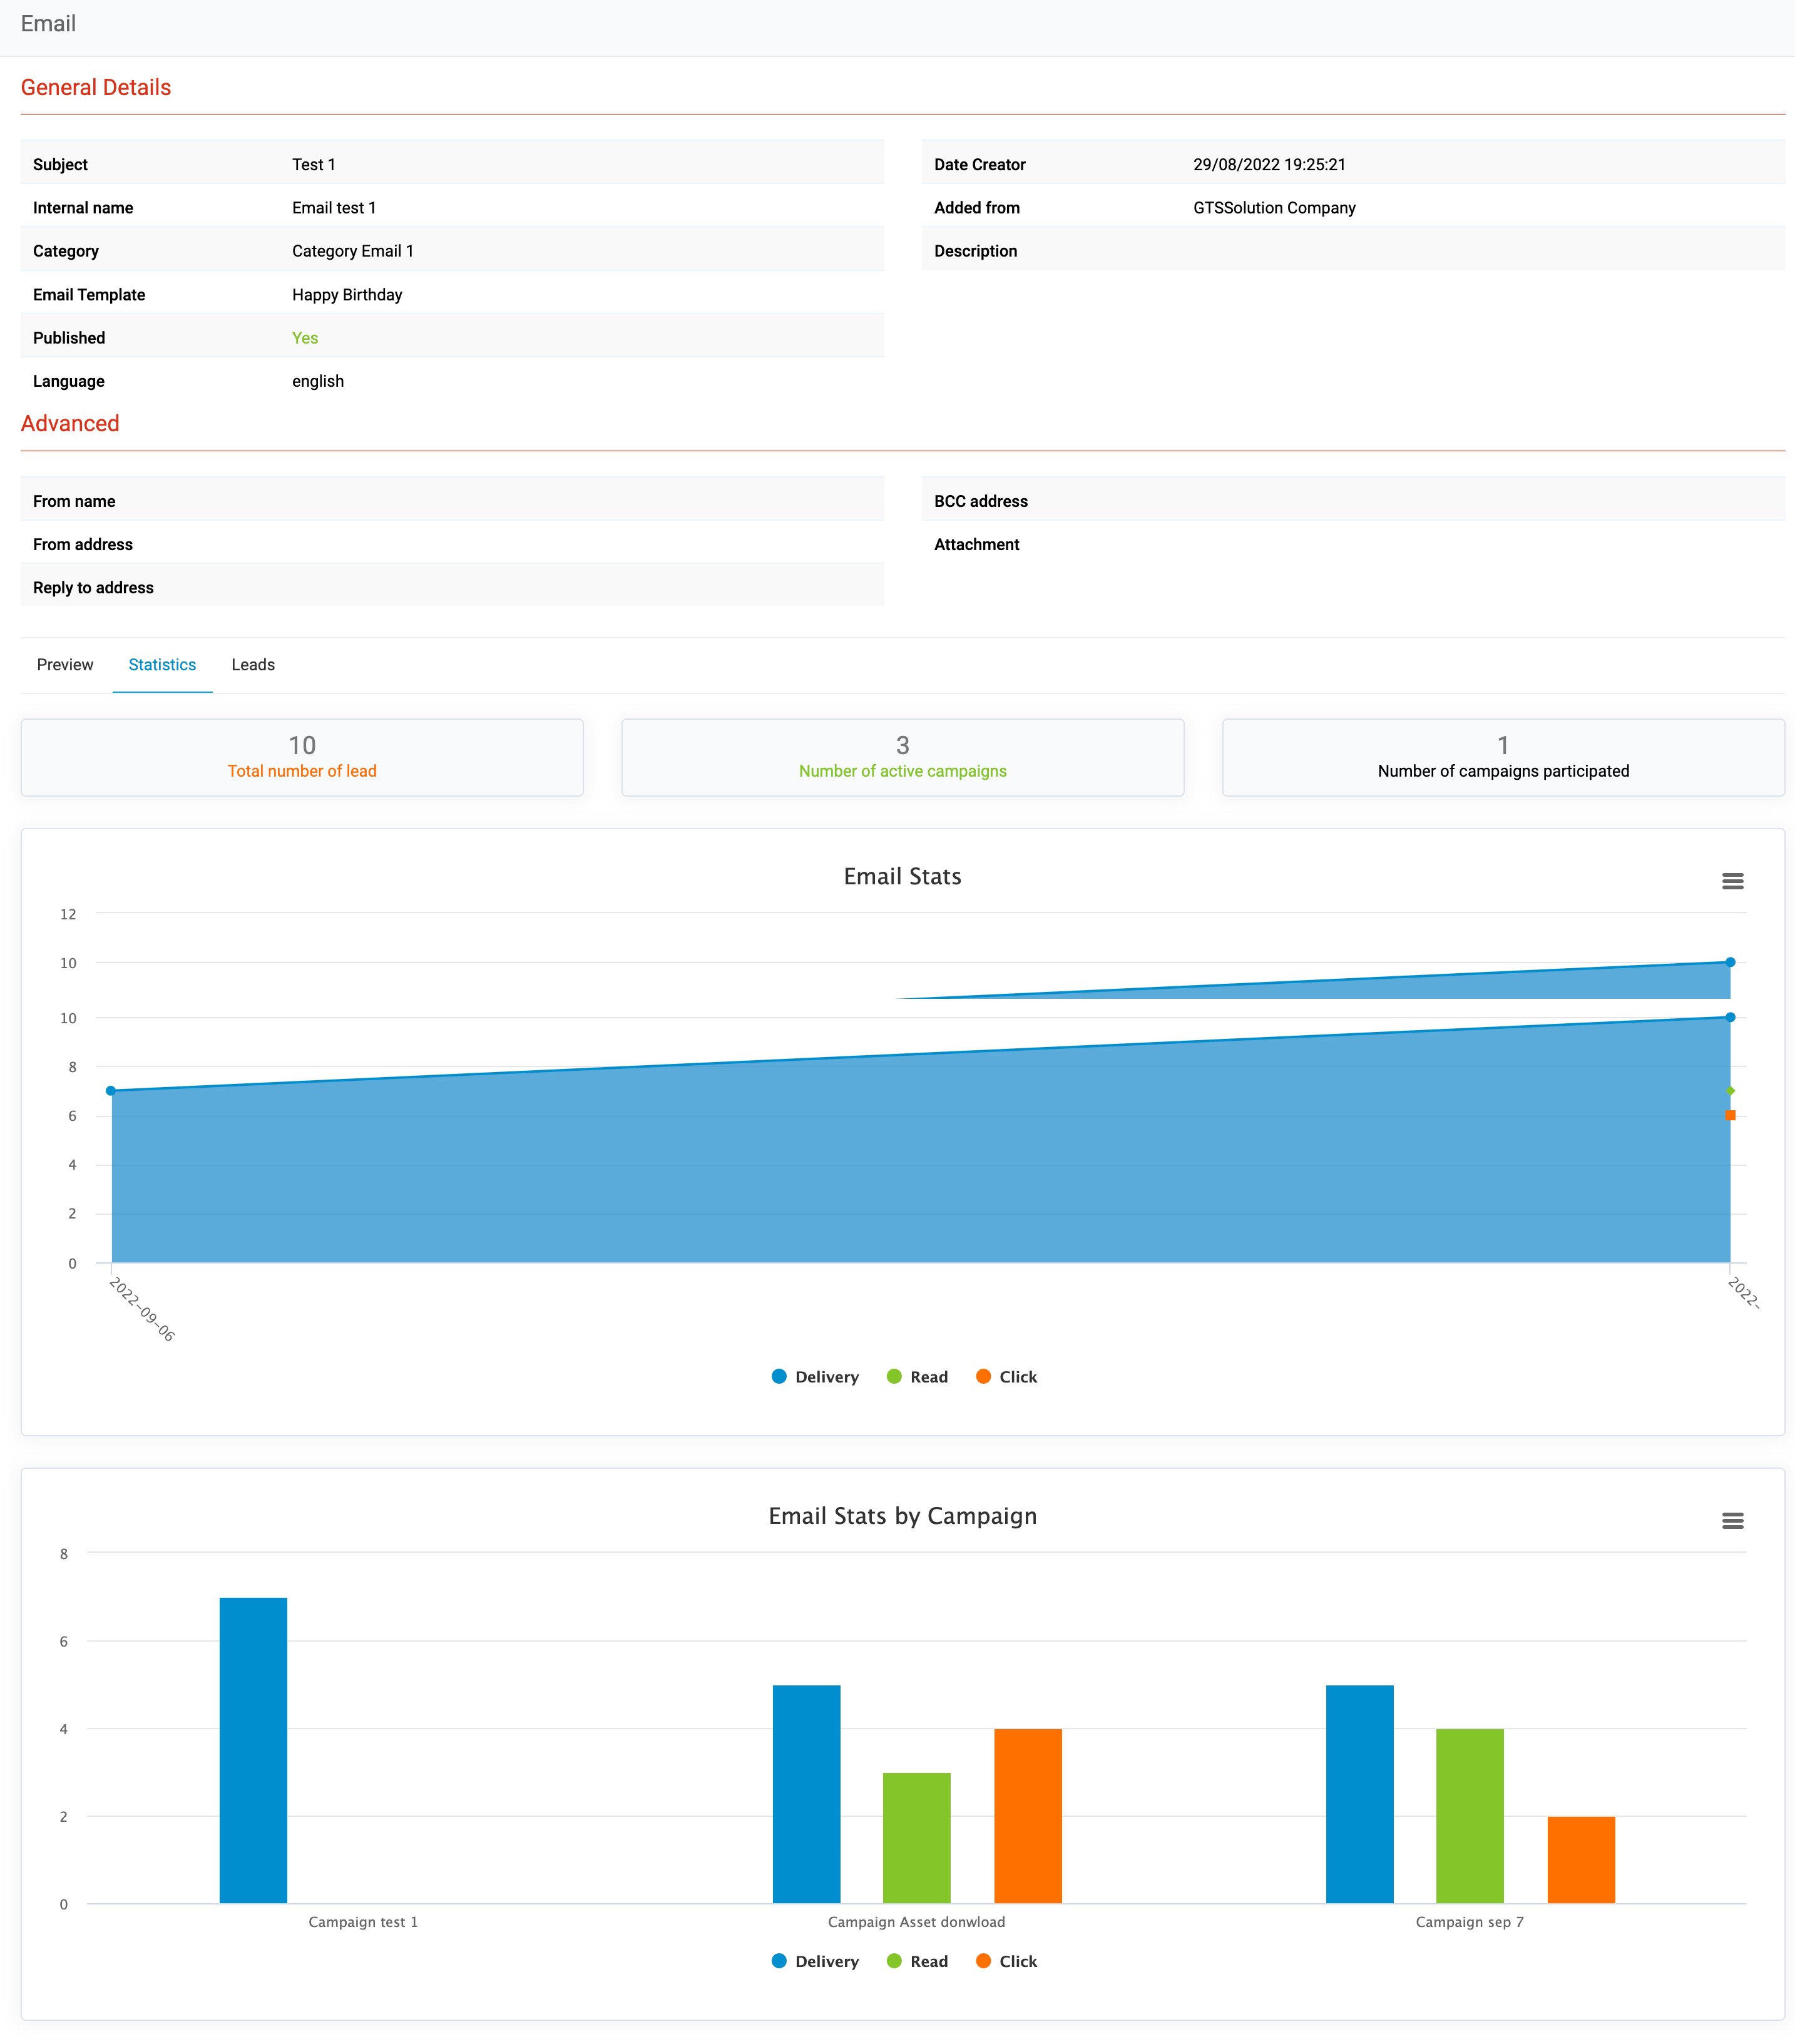
Task: Open Email Stats by Campaign chart menu
Action: pyautogui.click(x=1732, y=1520)
